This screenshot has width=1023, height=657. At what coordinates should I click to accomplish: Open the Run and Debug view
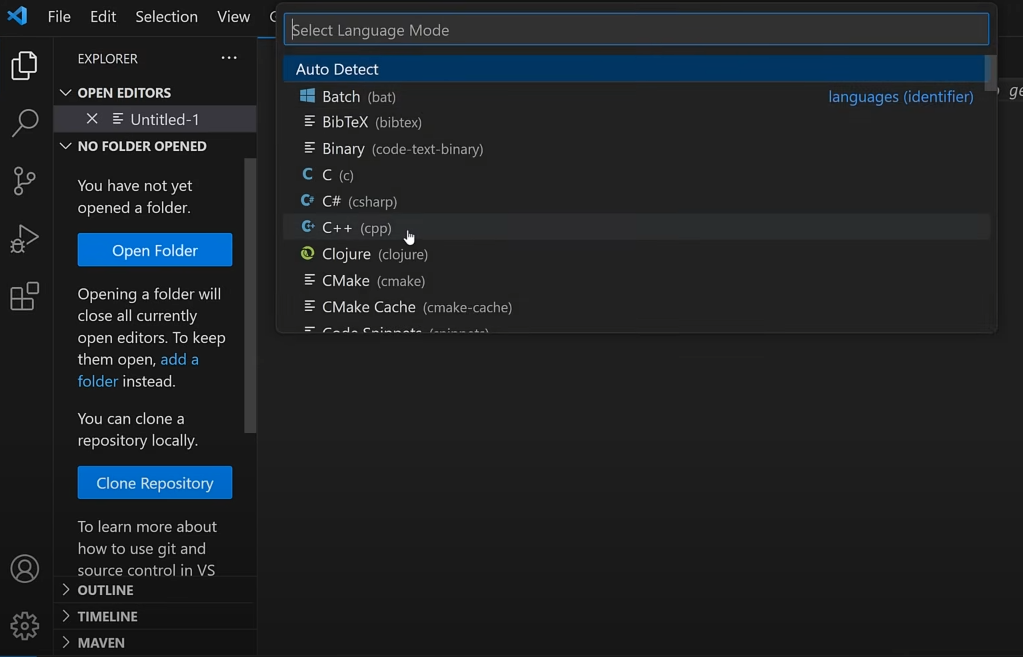click(x=24, y=238)
